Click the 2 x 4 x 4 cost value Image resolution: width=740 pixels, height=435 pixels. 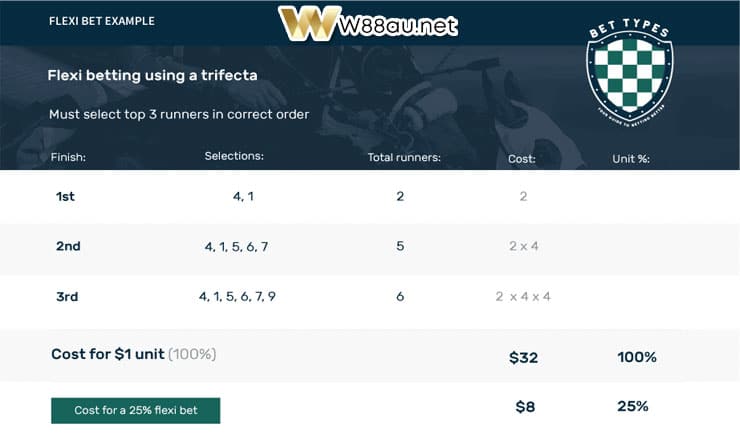pos(523,297)
